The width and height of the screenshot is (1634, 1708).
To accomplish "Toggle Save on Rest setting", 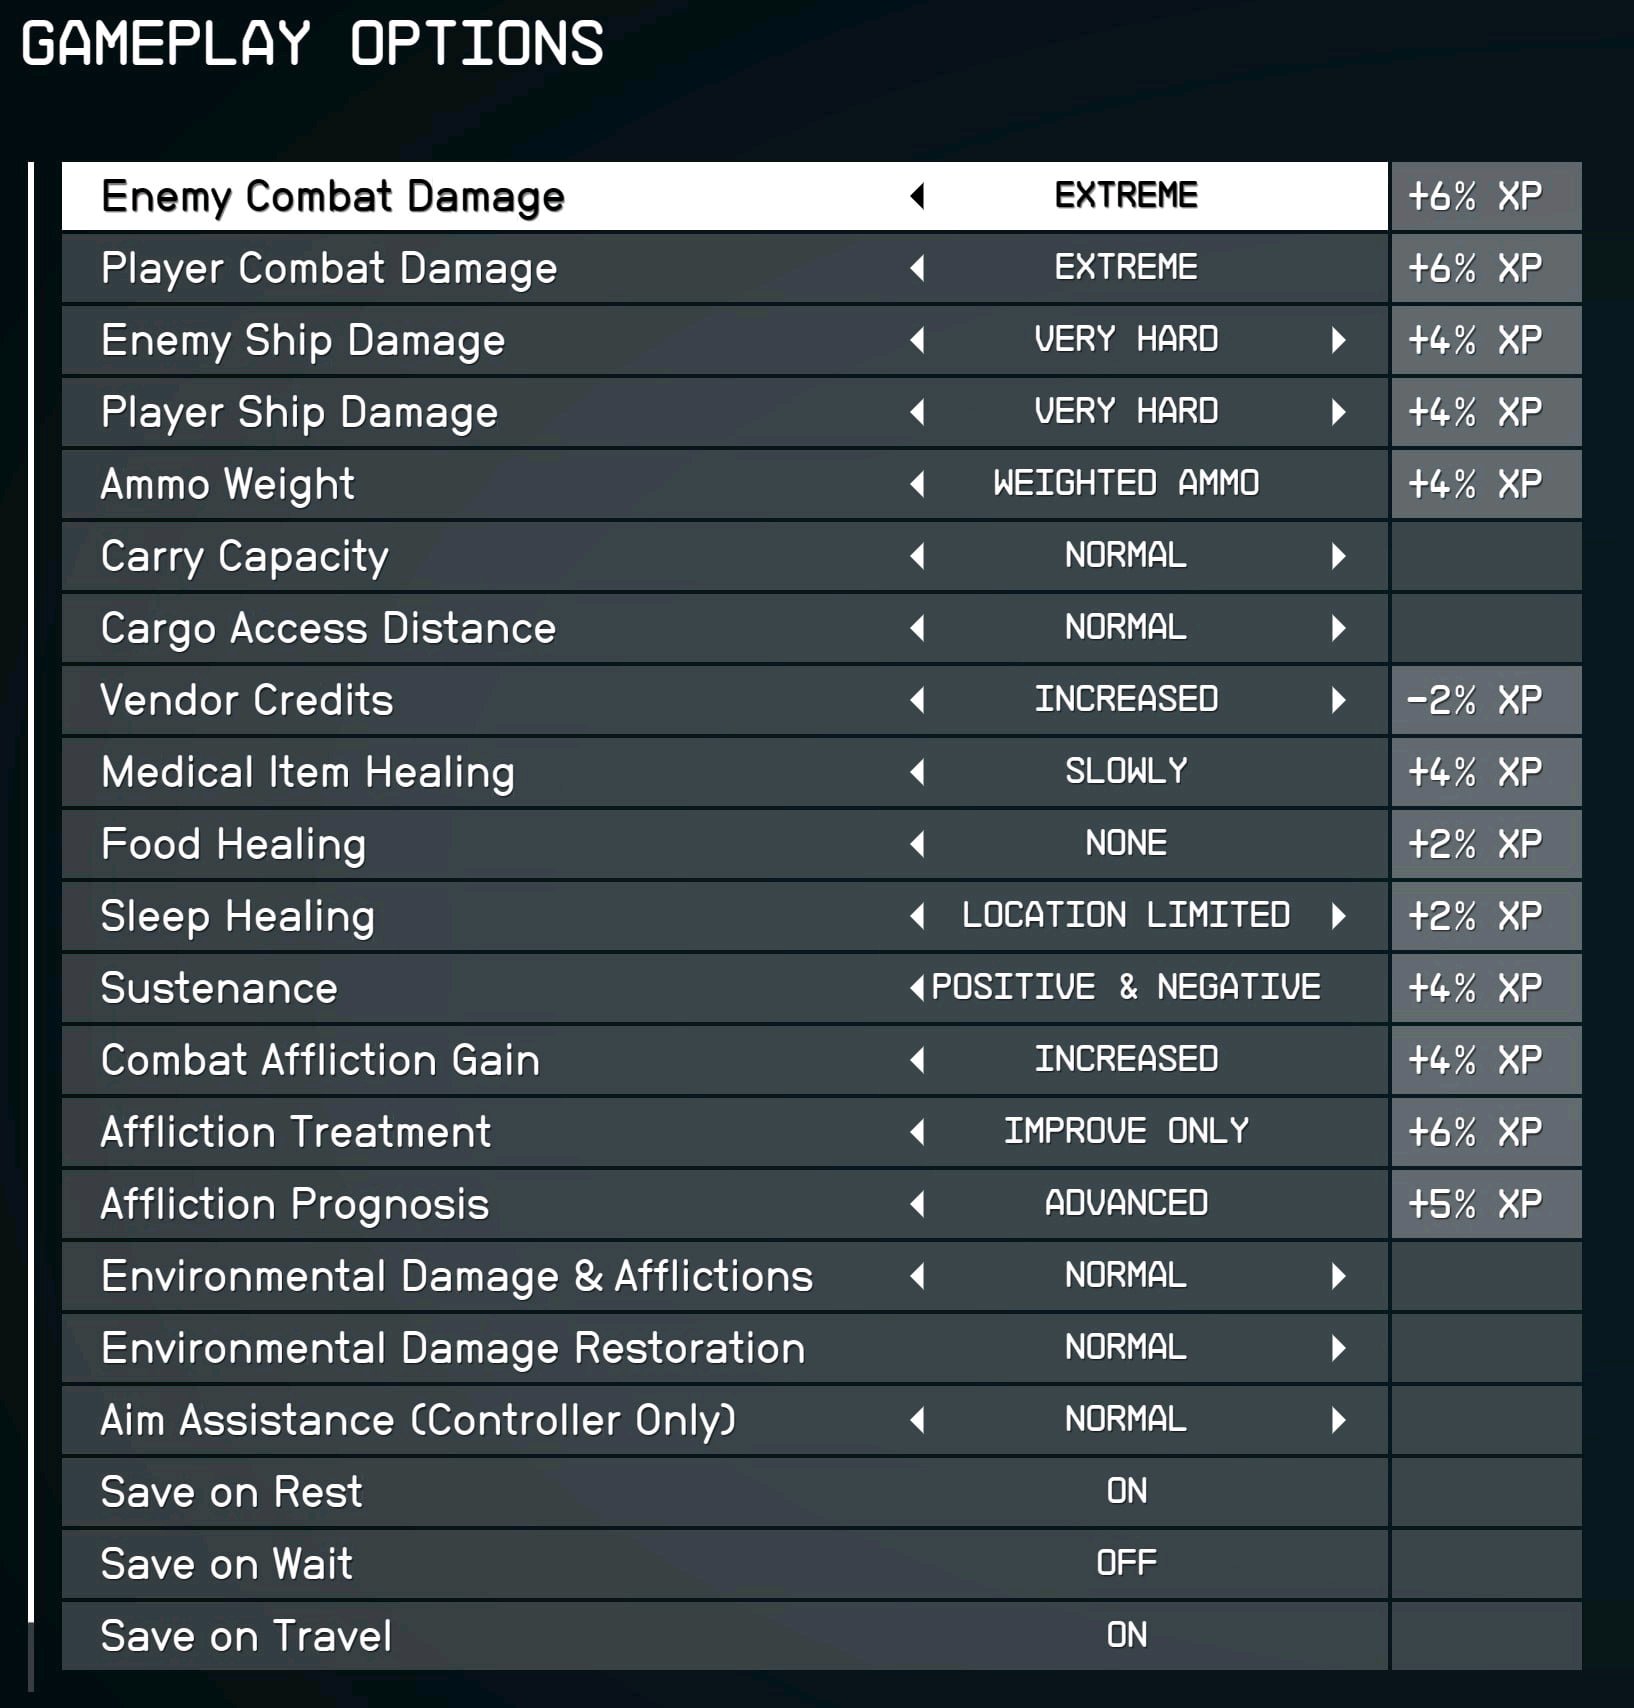I will click(x=1126, y=1492).
